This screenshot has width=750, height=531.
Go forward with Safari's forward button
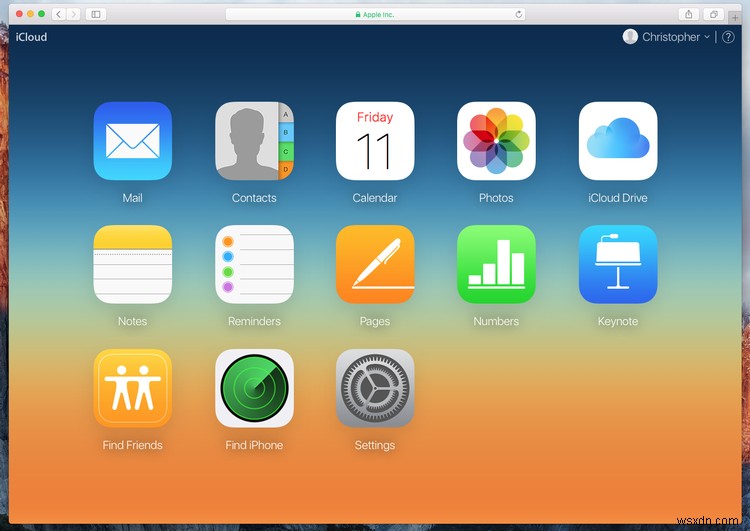pyautogui.click(x=73, y=14)
